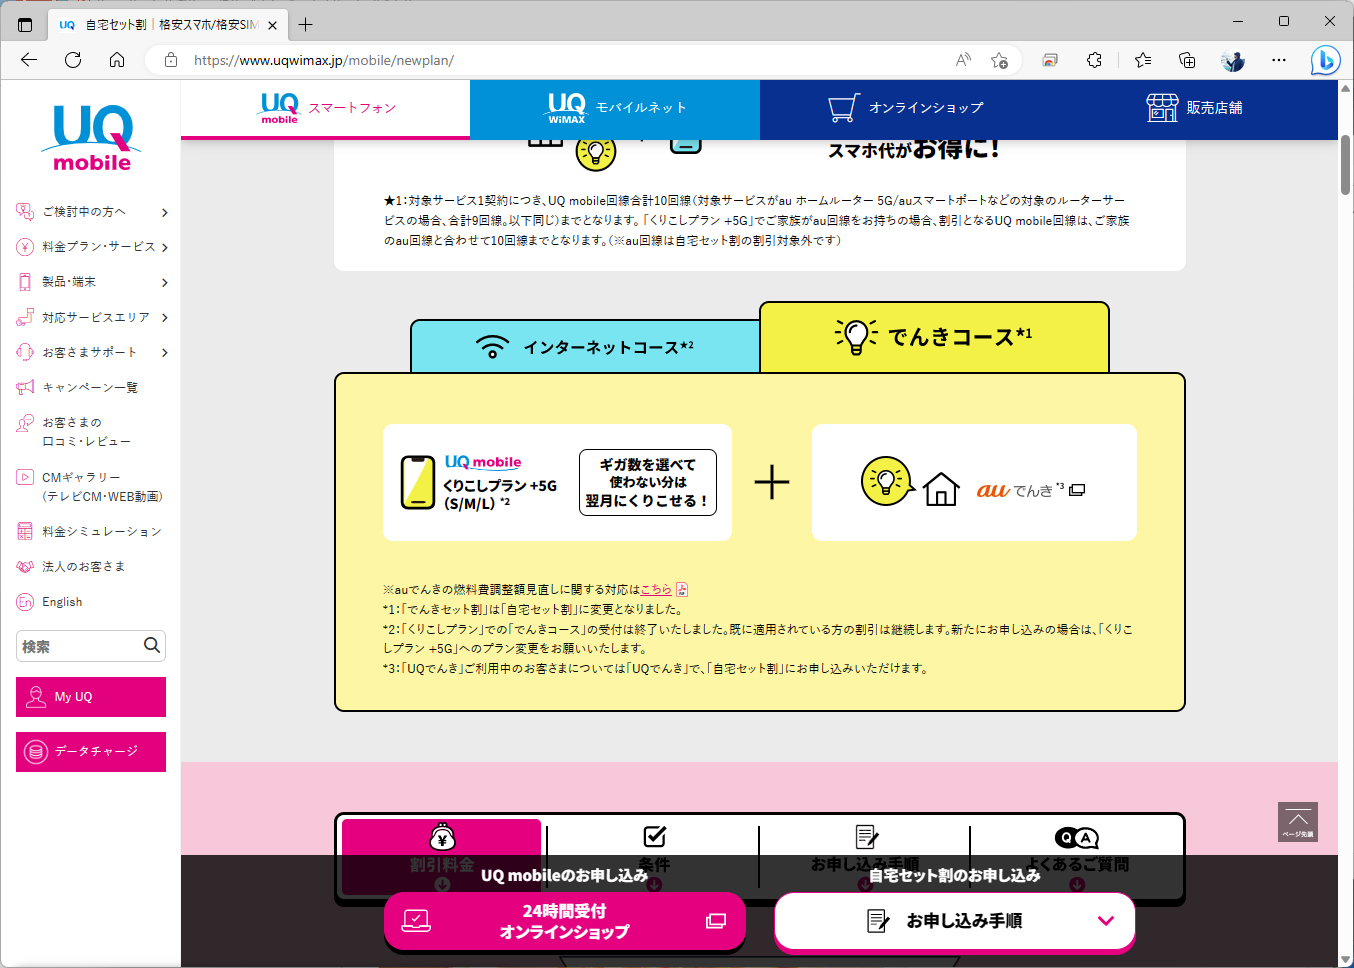Viewport: 1354px width, 968px height.
Task: Click the データチャージ button
Action: (x=90, y=751)
